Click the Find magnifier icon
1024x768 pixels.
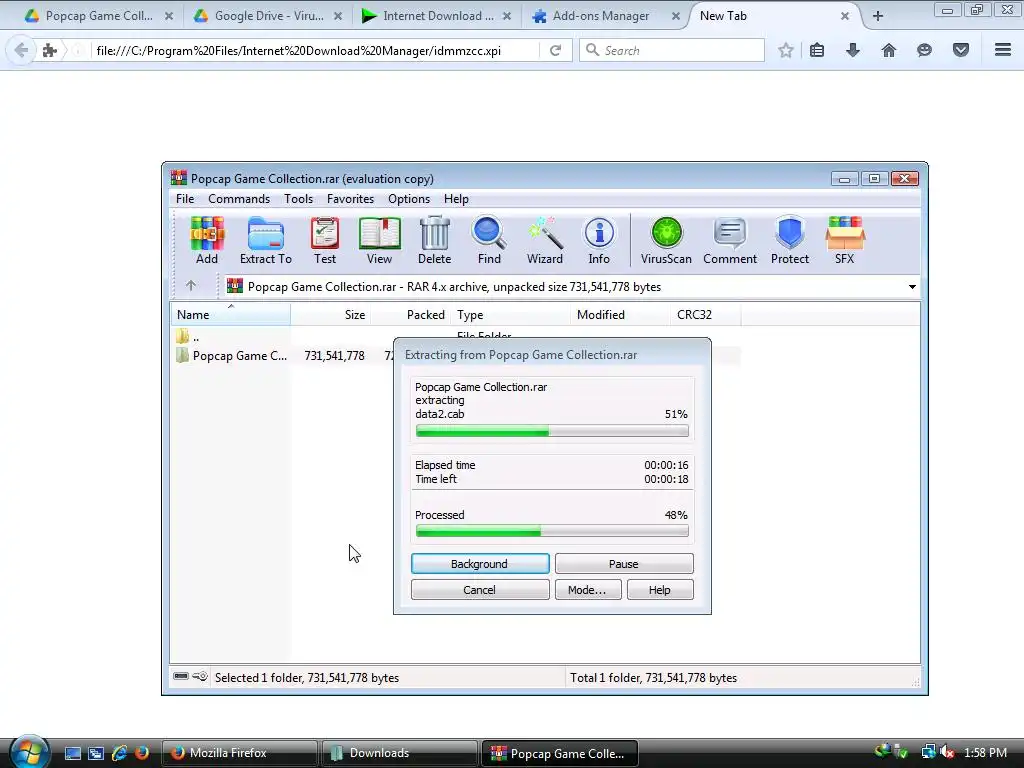[489, 240]
